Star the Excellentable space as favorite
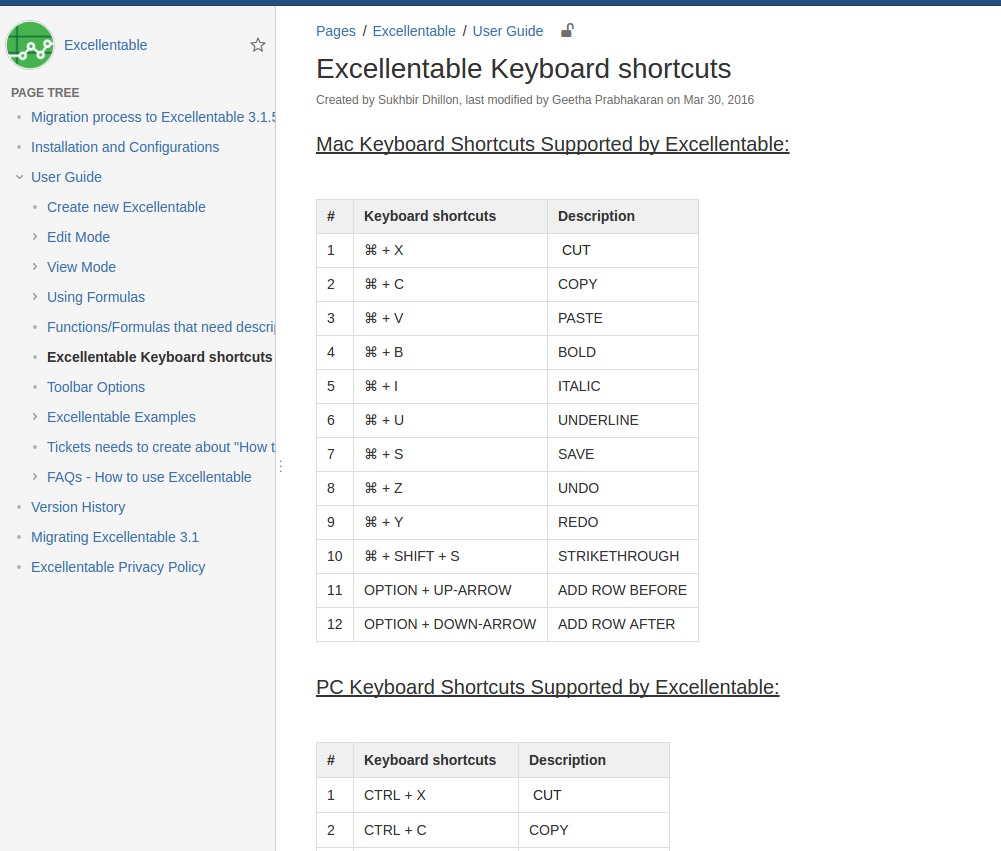Image resolution: width=1001 pixels, height=851 pixels. pos(258,44)
